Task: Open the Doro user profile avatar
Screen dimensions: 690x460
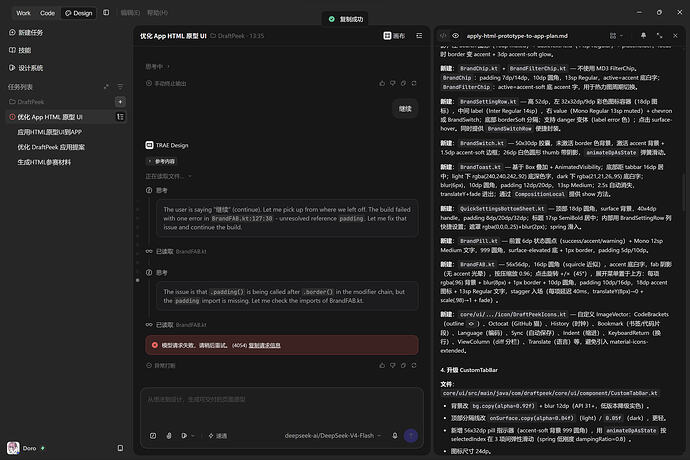Action: pos(13,448)
